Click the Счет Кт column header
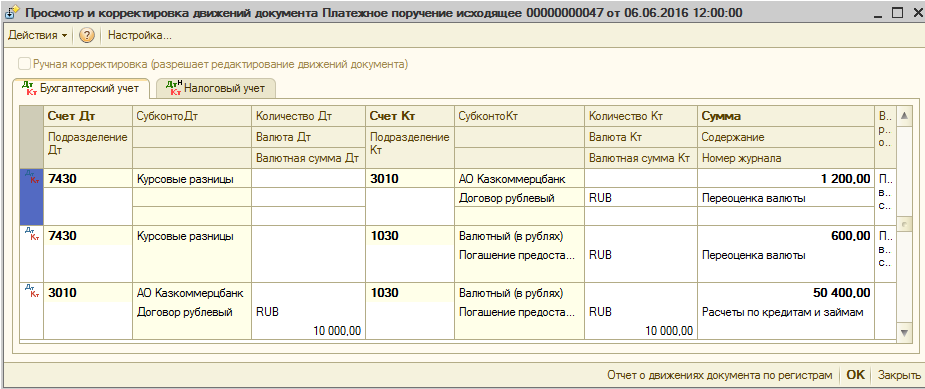The image size is (925, 389). [x=410, y=116]
